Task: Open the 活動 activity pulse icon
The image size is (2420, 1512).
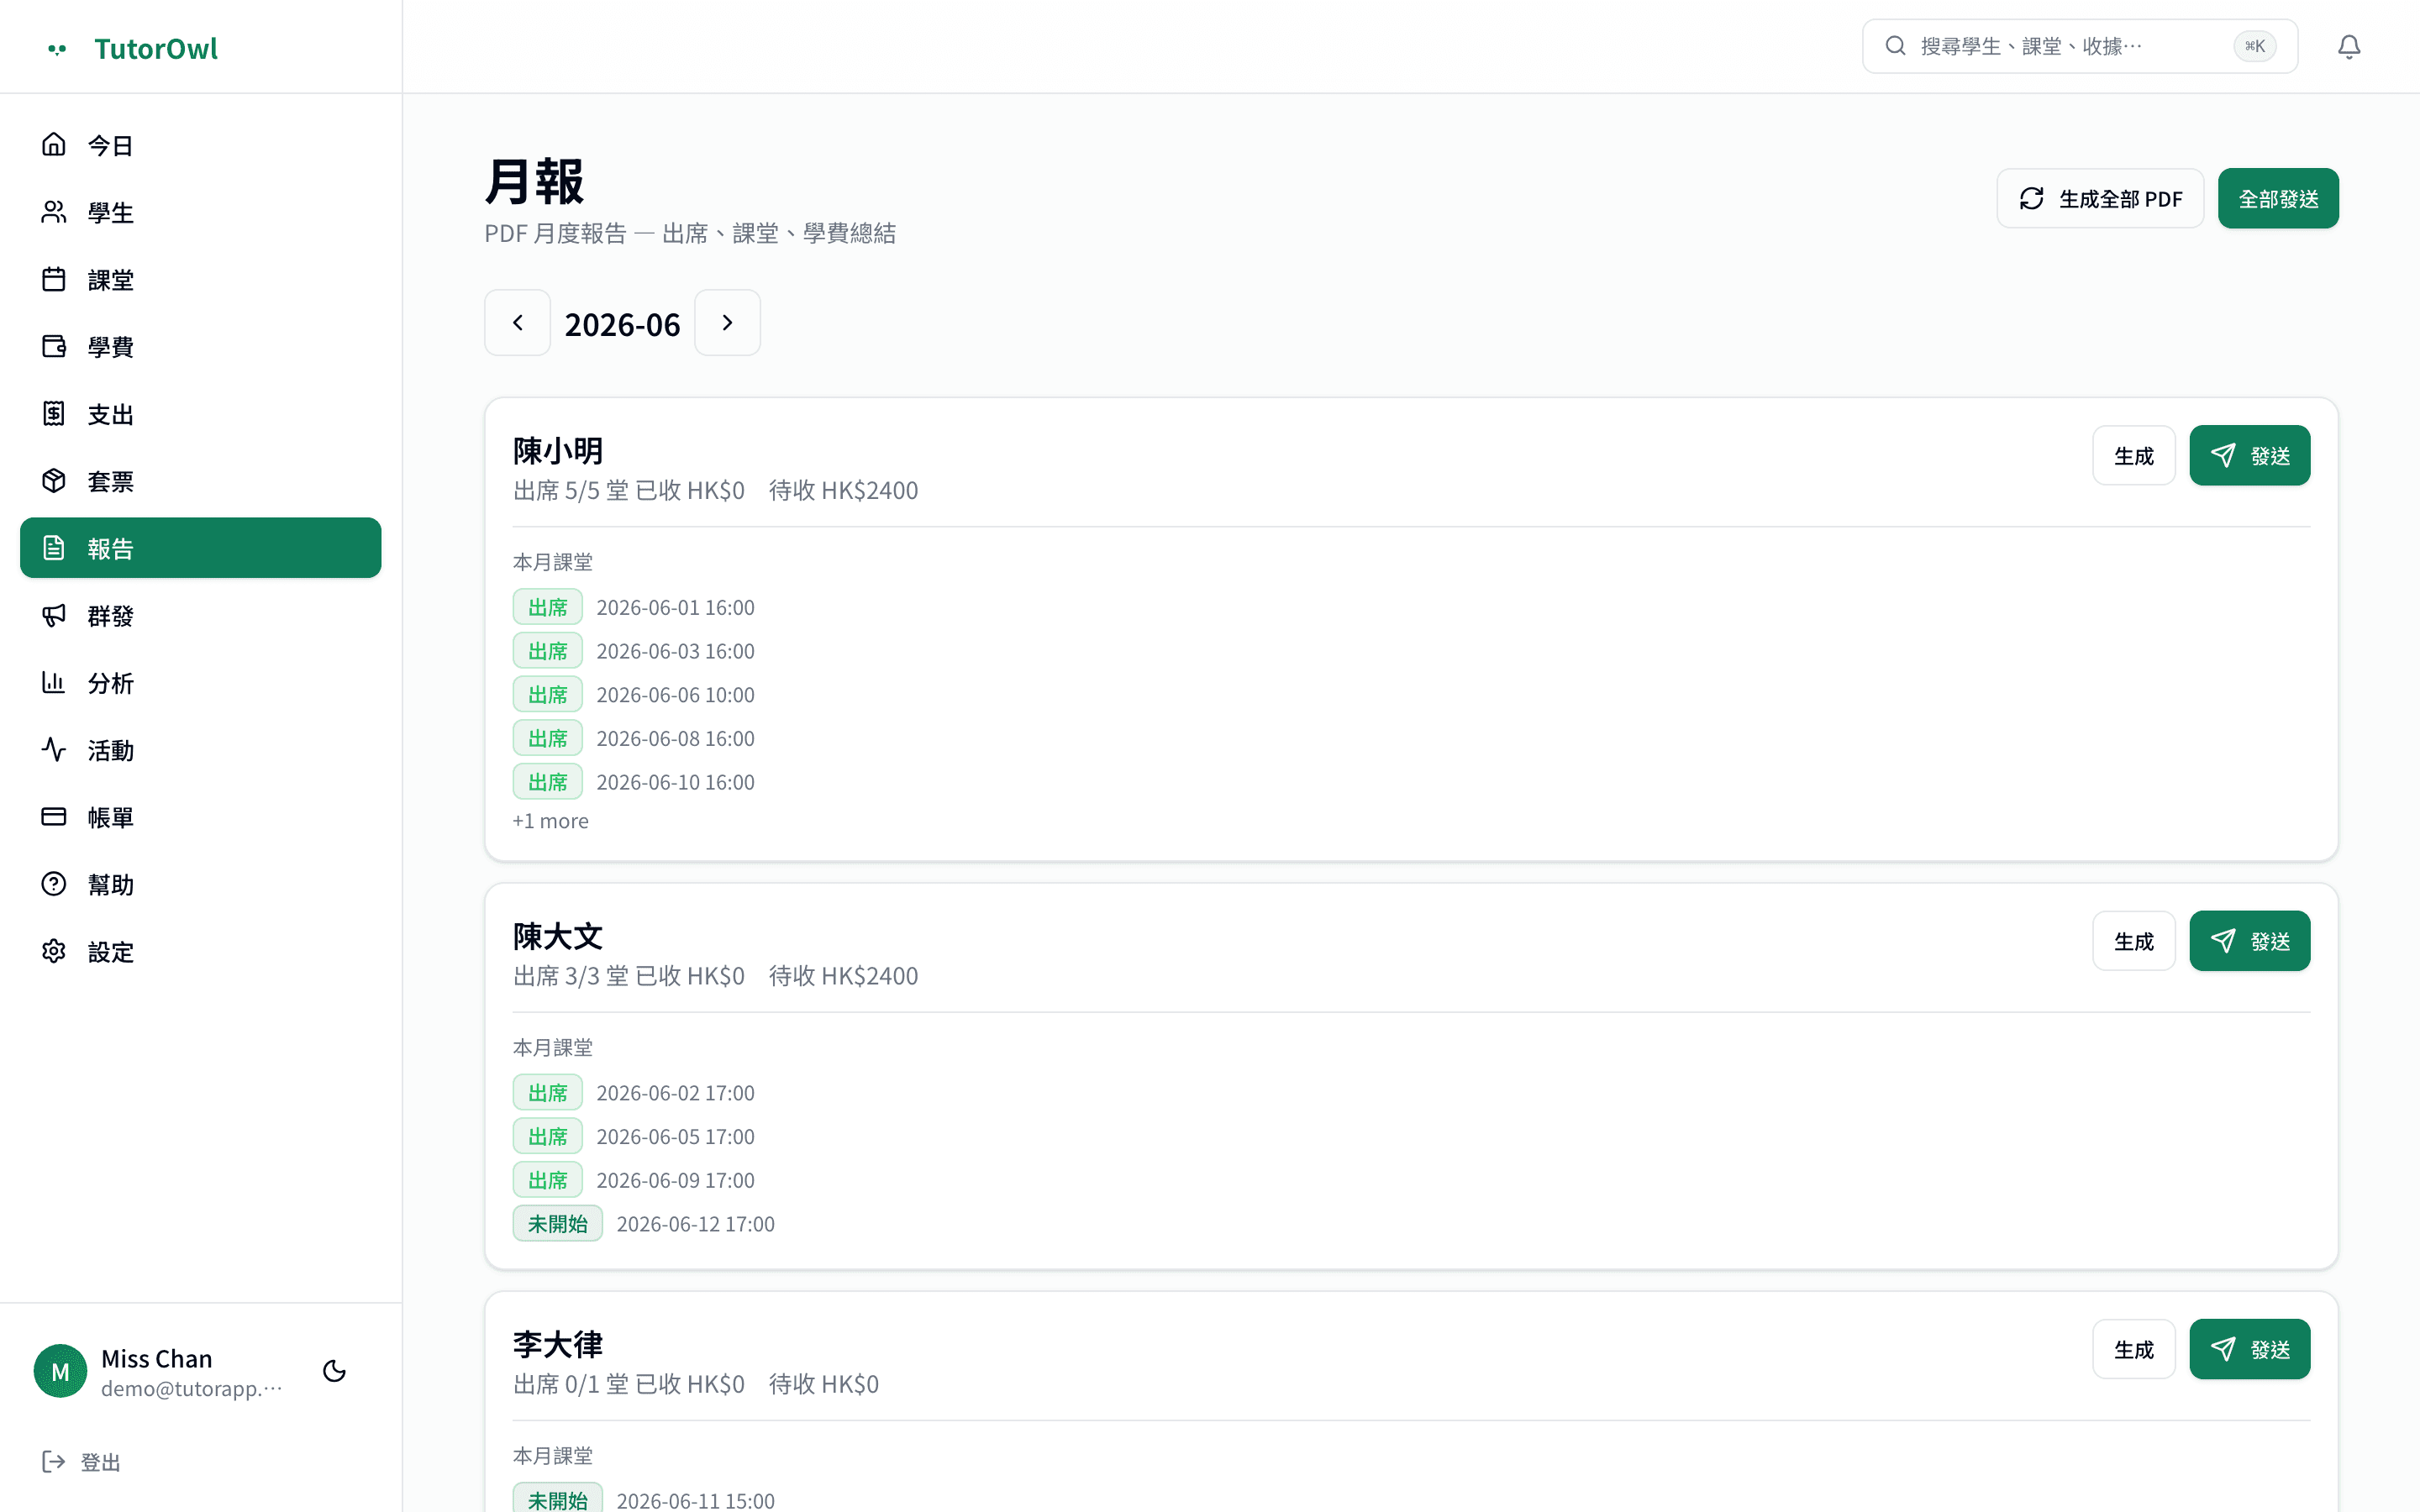Action: pos(54,750)
